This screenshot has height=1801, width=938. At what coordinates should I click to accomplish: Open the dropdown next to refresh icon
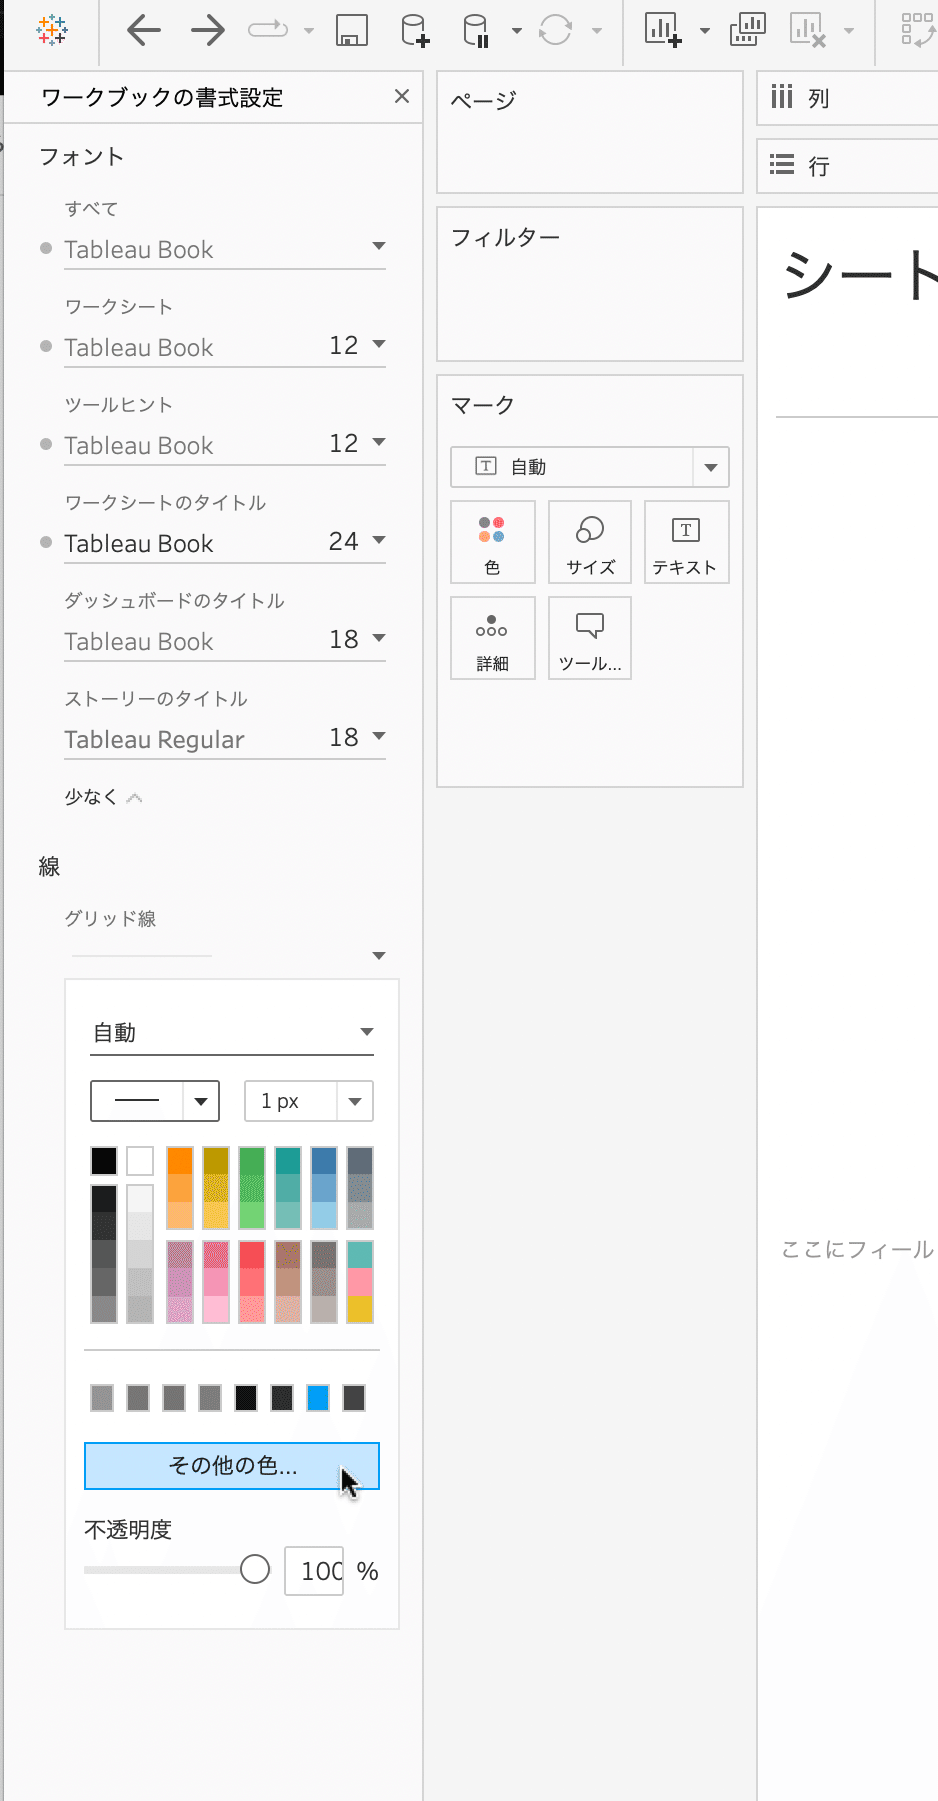tap(597, 31)
